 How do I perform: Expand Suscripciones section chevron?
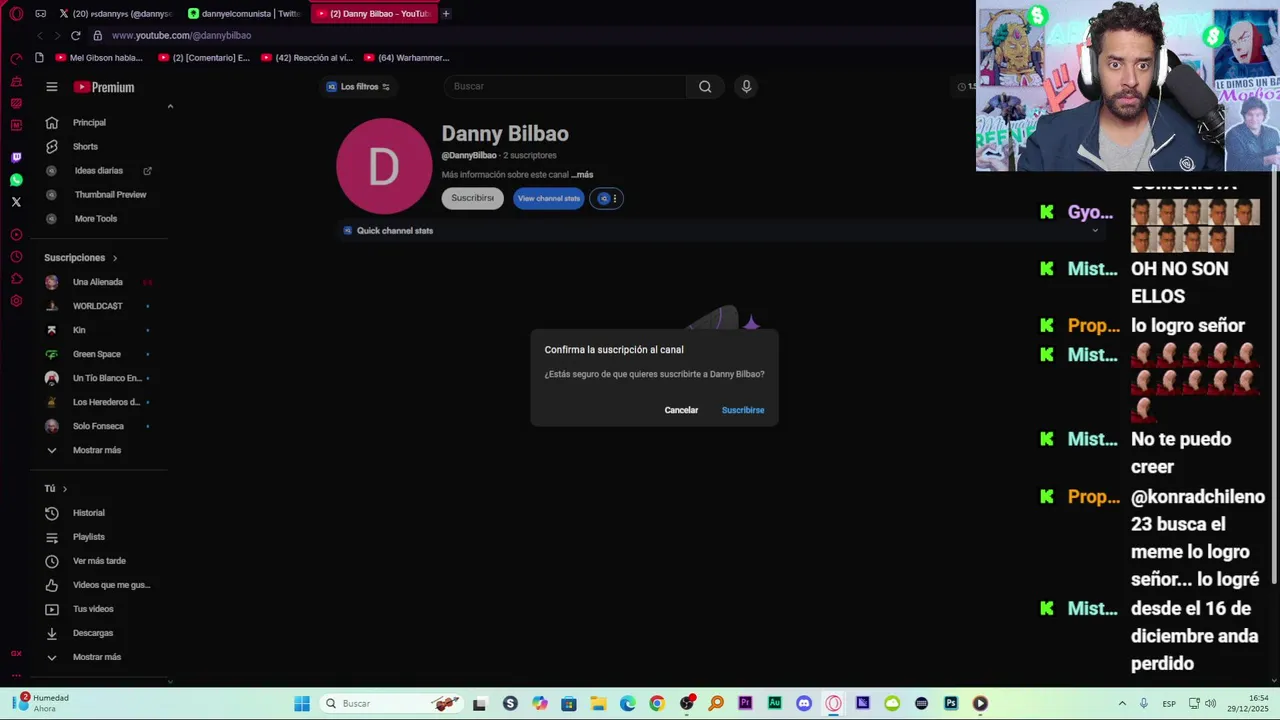point(114,258)
